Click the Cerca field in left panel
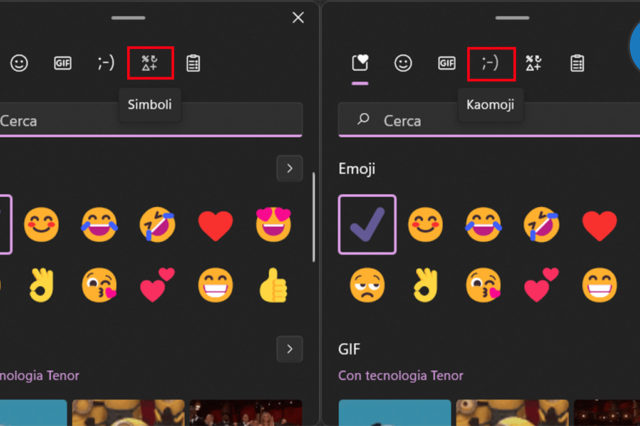This screenshot has height=426, width=640. point(151,120)
